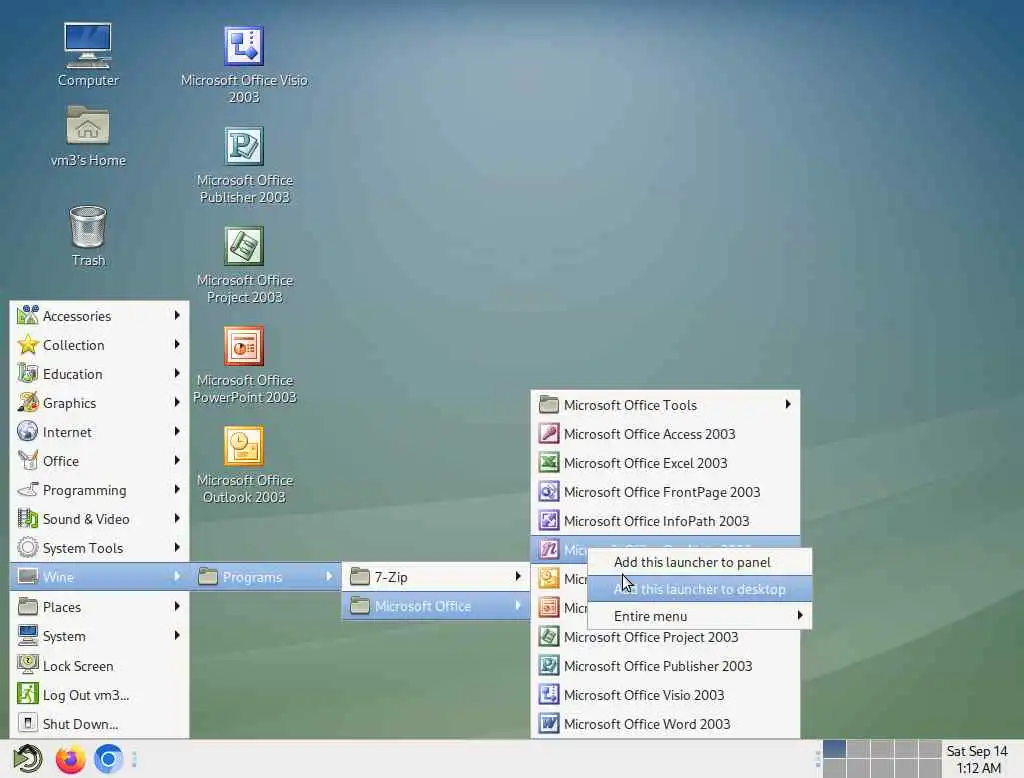Click the Publisher 2003 icon in the submenu

(549, 666)
